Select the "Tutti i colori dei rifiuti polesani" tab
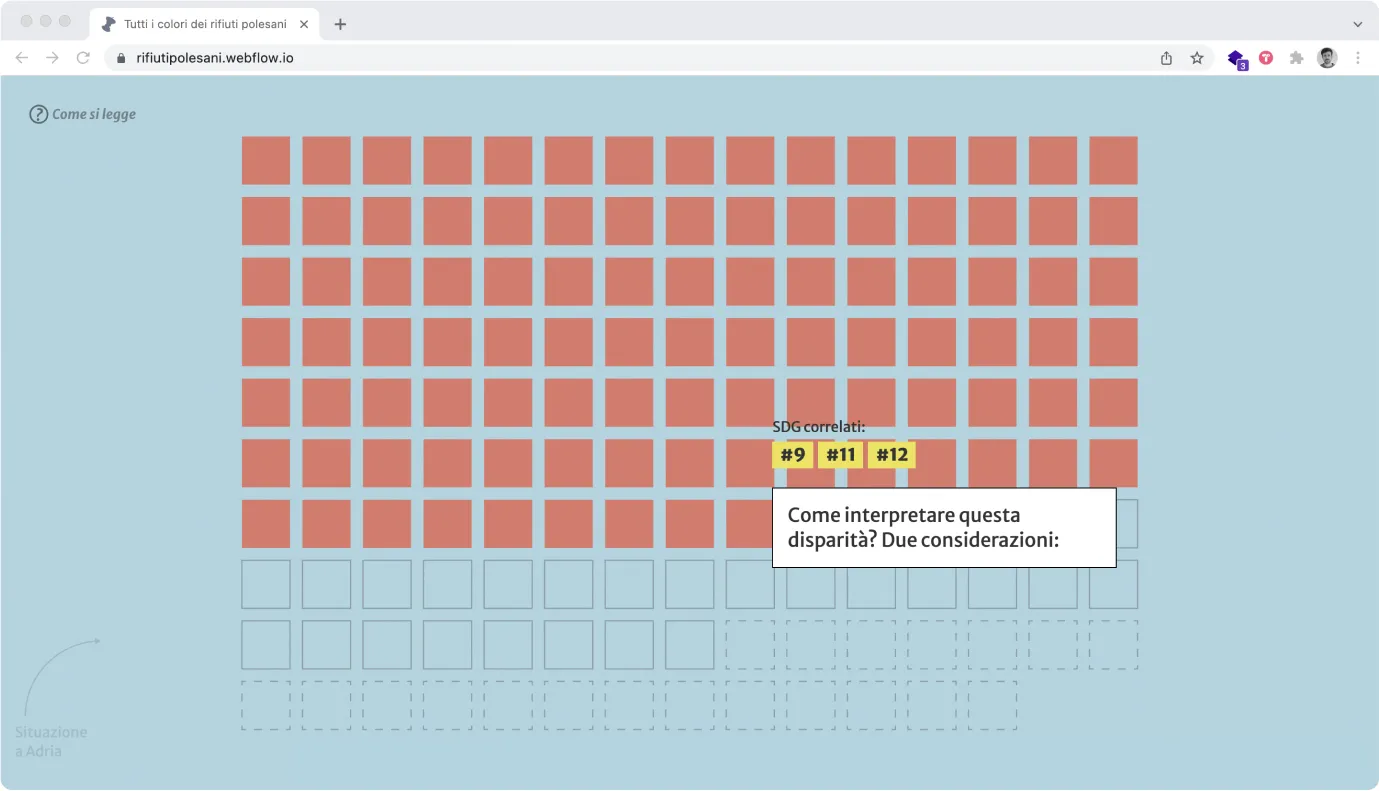 tap(204, 24)
